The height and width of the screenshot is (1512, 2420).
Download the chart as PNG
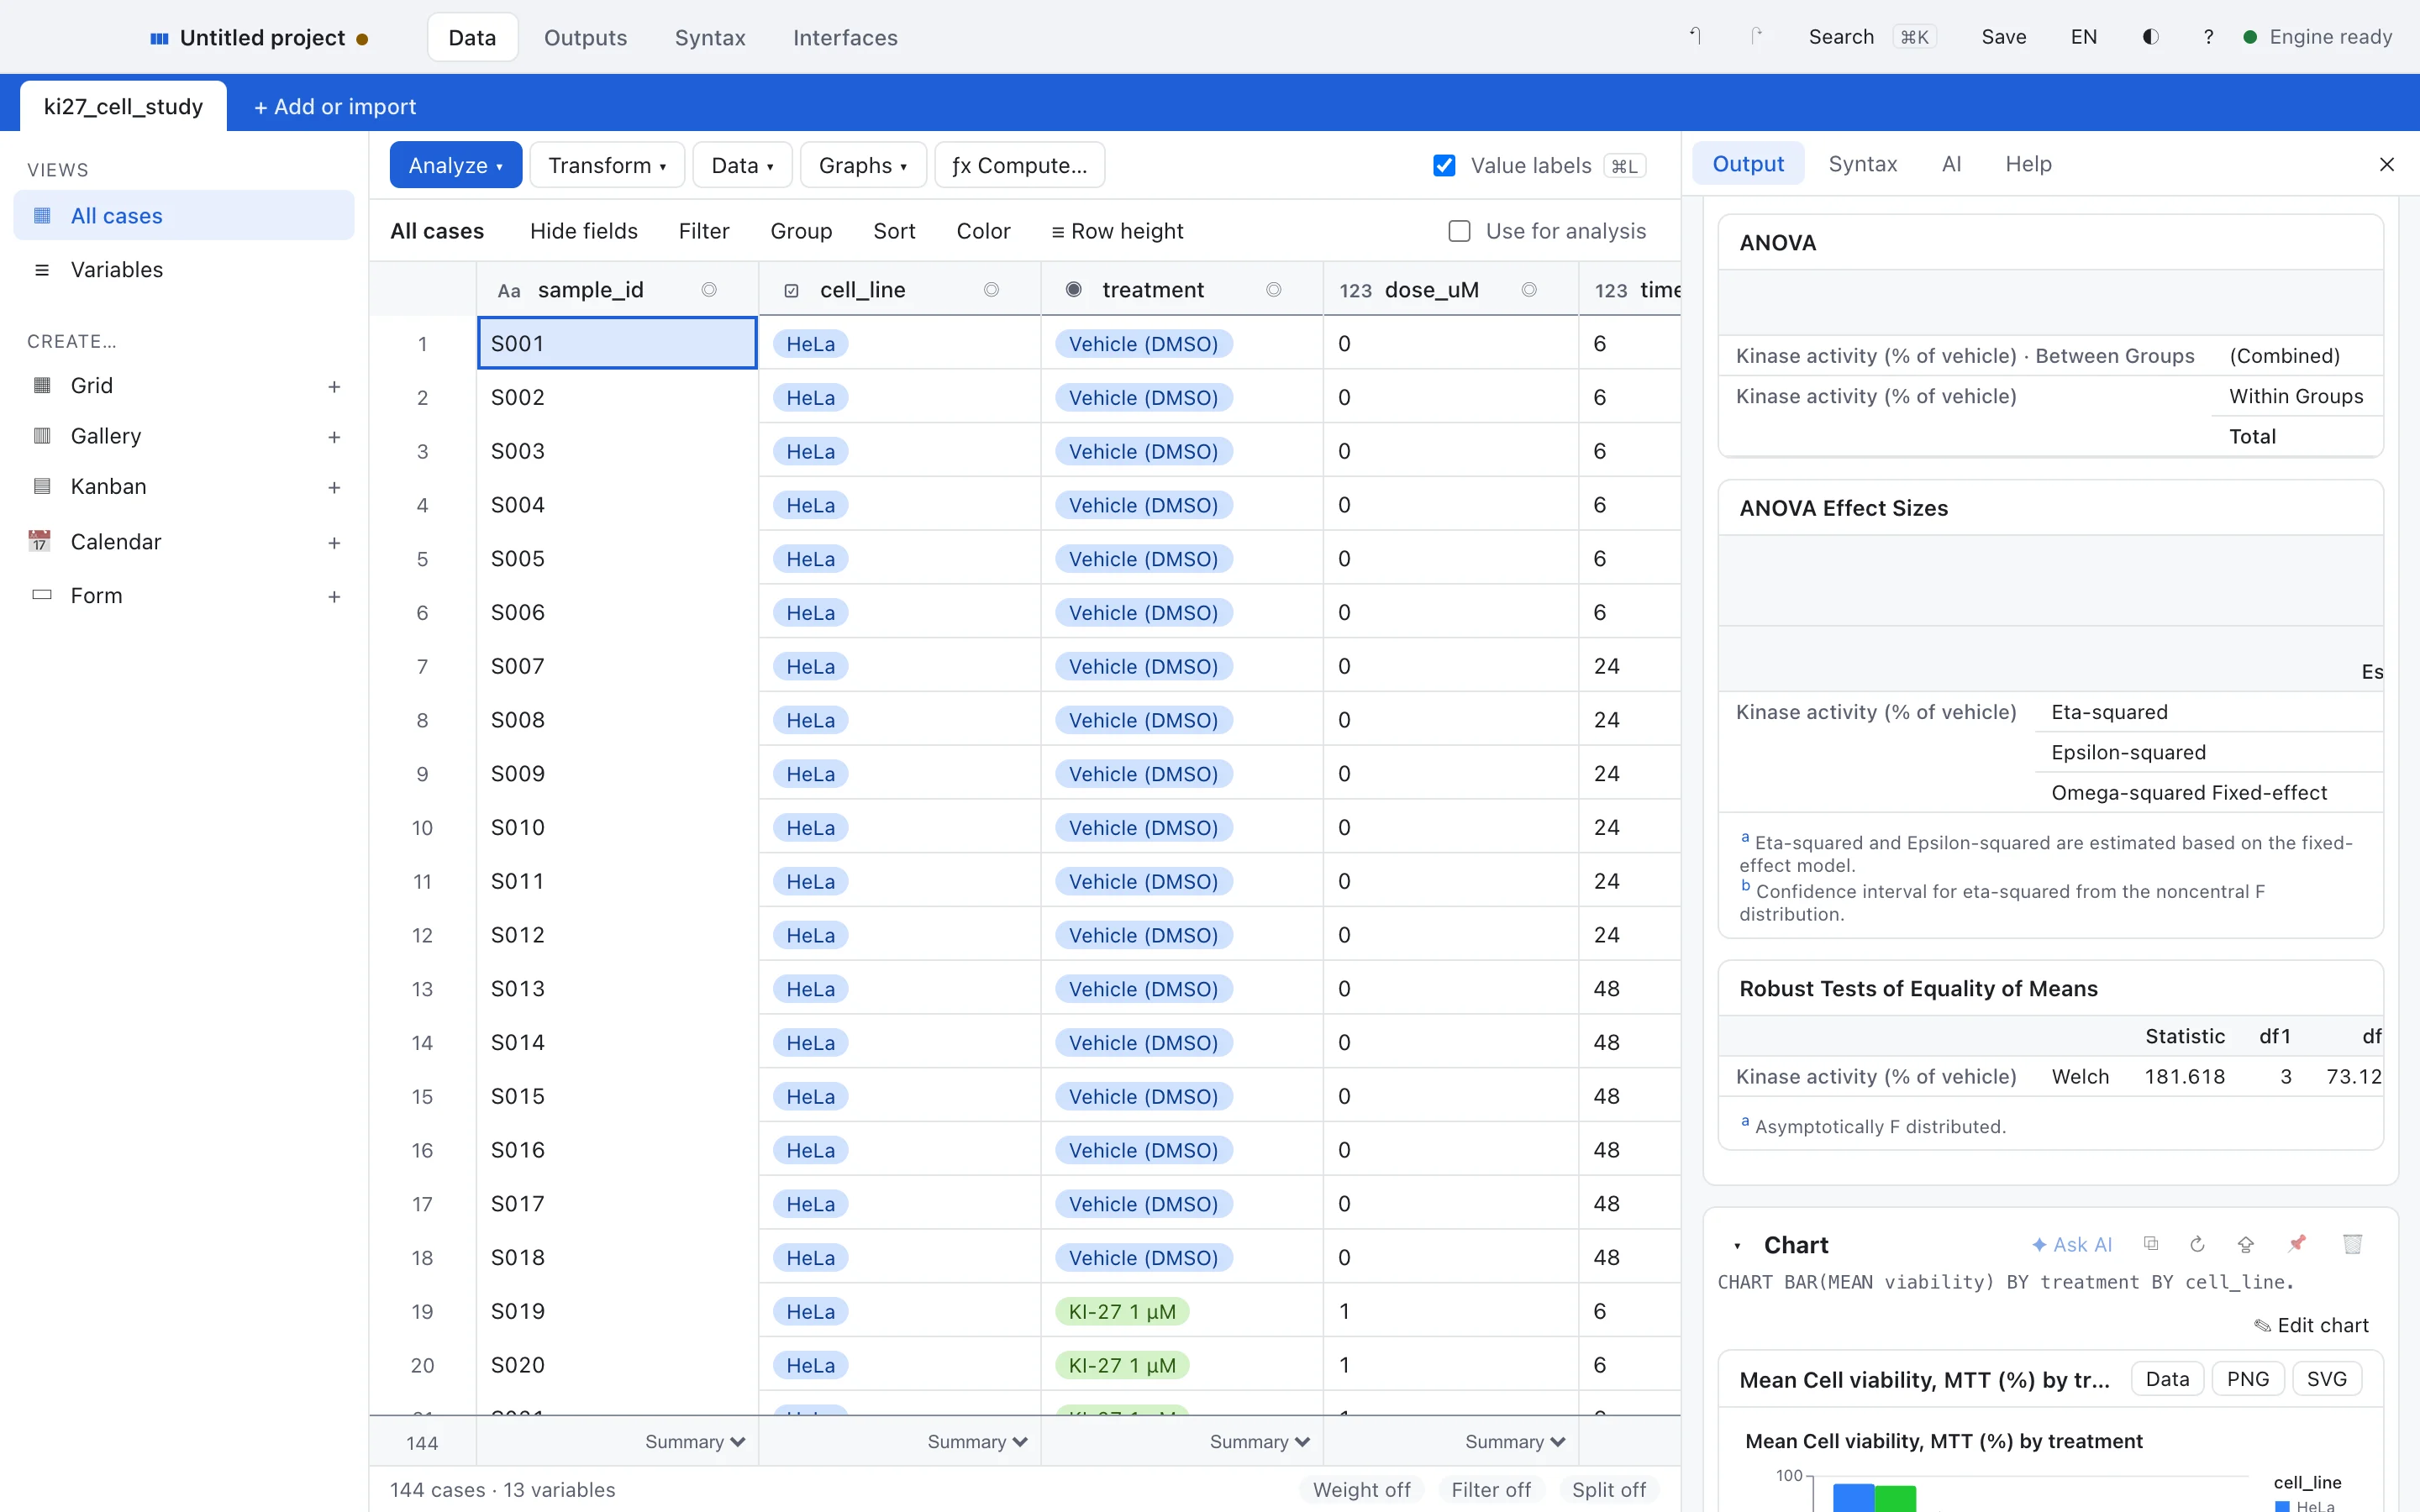click(x=2248, y=1379)
